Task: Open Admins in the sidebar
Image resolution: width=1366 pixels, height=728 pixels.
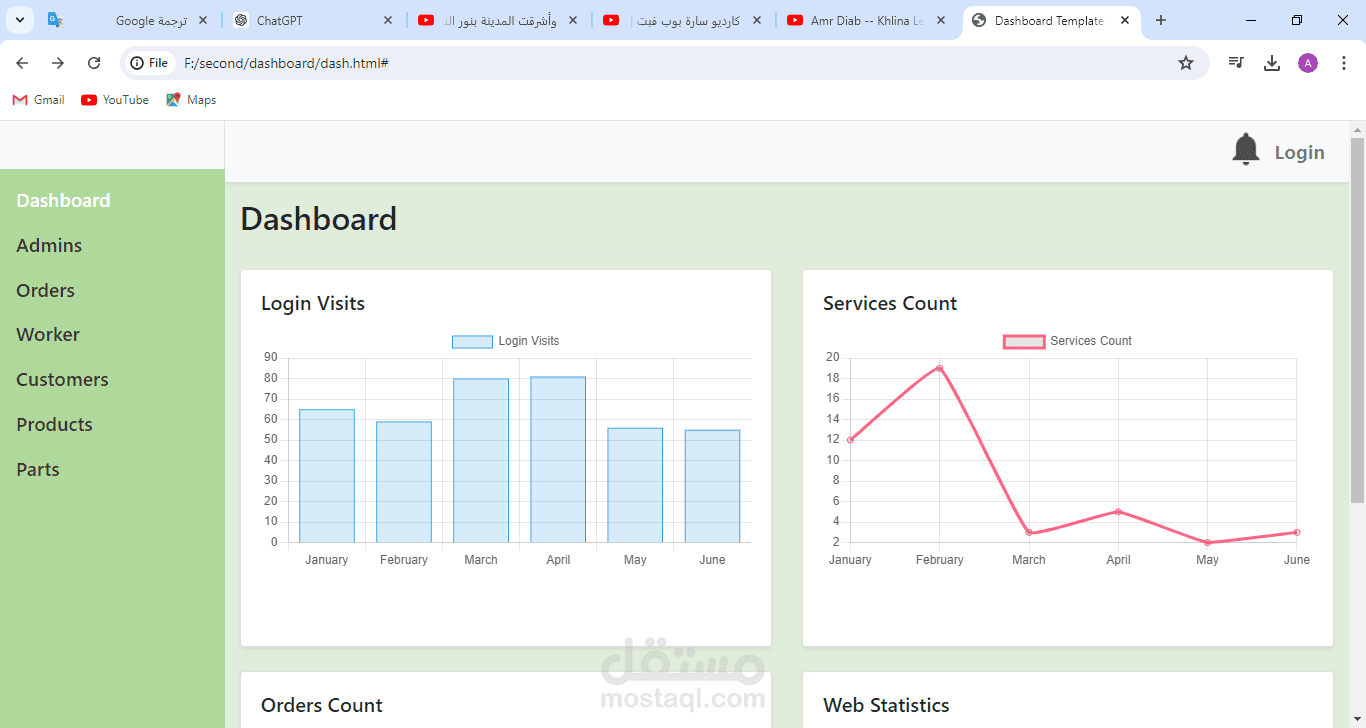Action: tap(49, 245)
